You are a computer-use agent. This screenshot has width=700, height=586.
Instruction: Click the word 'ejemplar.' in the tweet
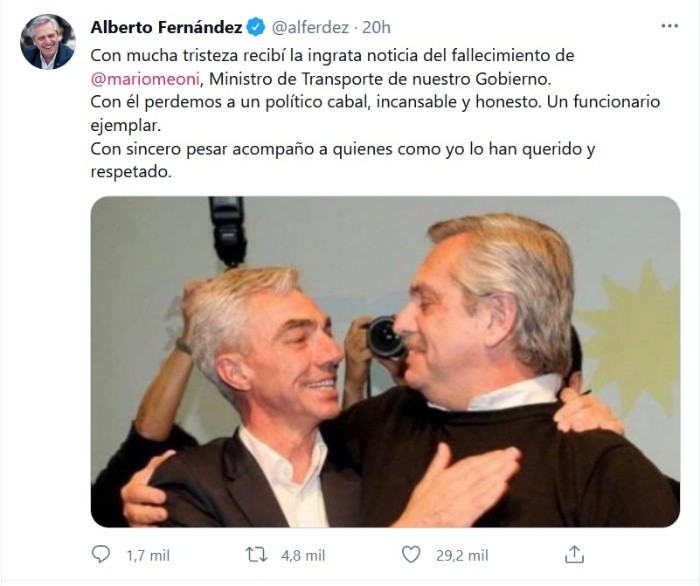[x=125, y=125]
